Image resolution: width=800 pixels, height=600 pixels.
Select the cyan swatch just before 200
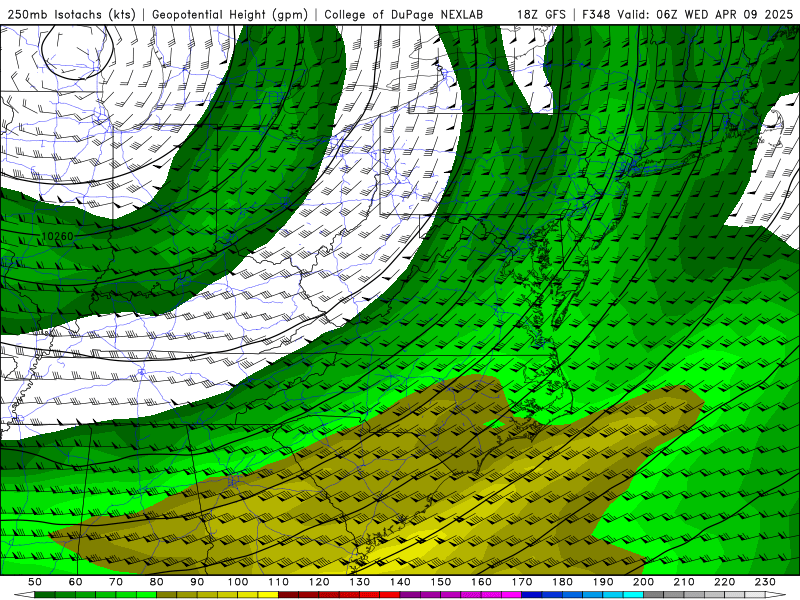coord(633,595)
